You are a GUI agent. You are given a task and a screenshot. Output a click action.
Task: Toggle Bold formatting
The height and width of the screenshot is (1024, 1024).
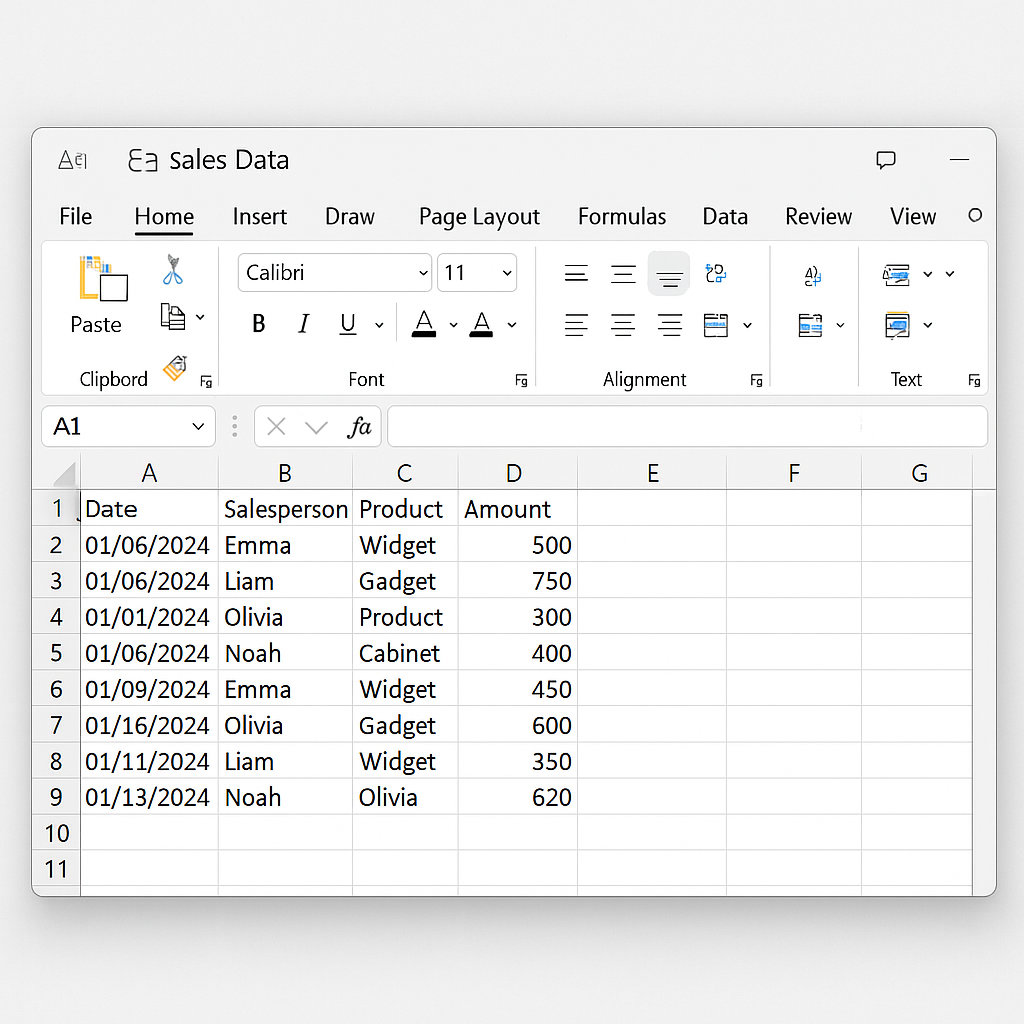pyautogui.click(x=259, y=324)
